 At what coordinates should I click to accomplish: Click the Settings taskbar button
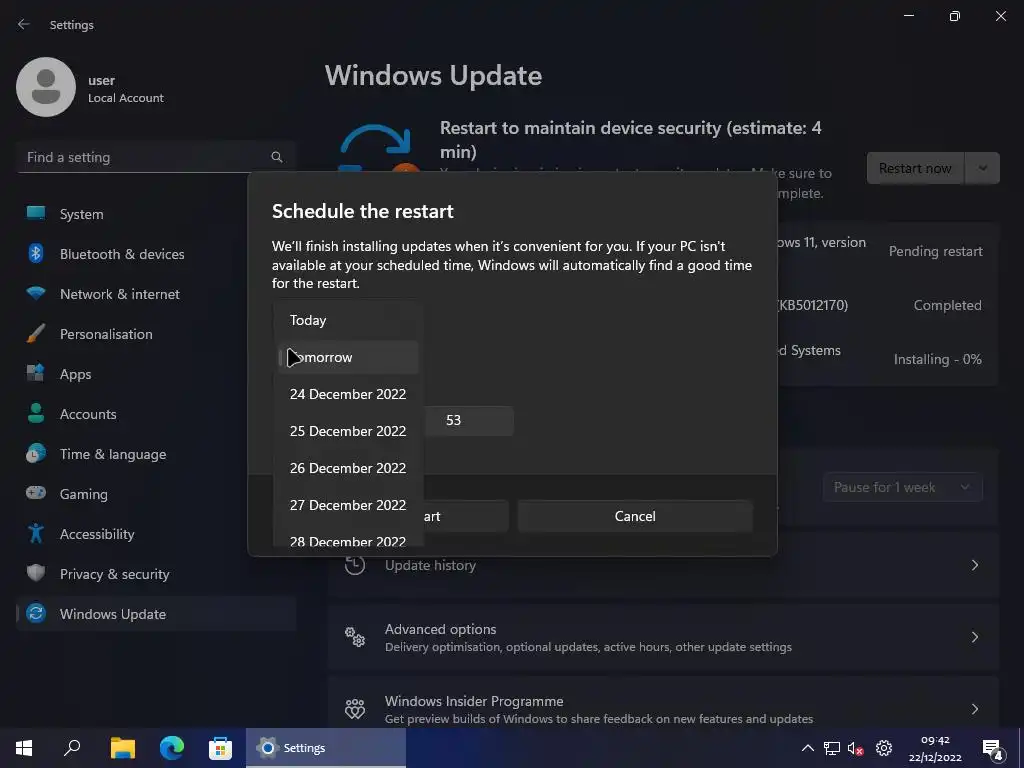326,748
